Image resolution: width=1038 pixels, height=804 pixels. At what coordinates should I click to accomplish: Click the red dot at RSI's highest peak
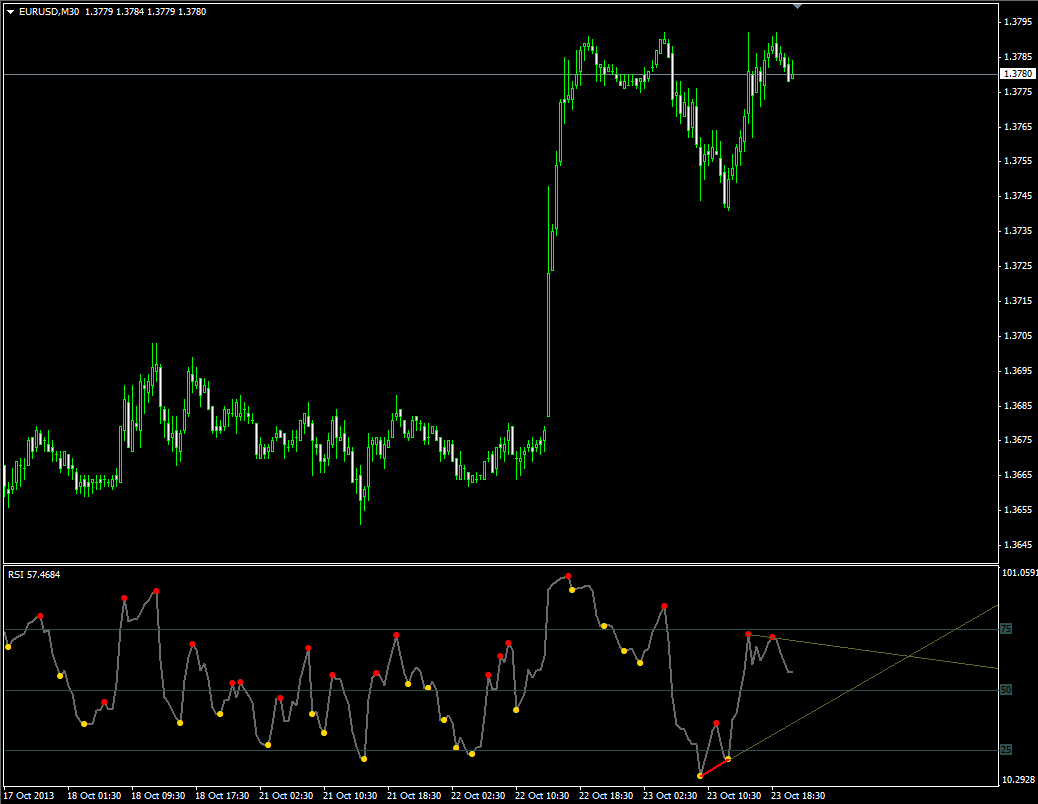click(568, 576)
